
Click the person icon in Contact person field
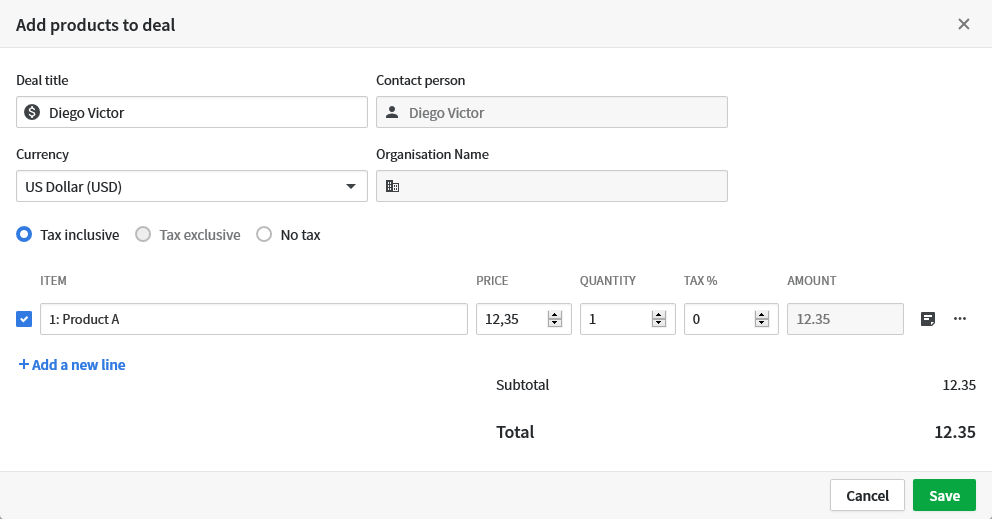coord(392,113)
